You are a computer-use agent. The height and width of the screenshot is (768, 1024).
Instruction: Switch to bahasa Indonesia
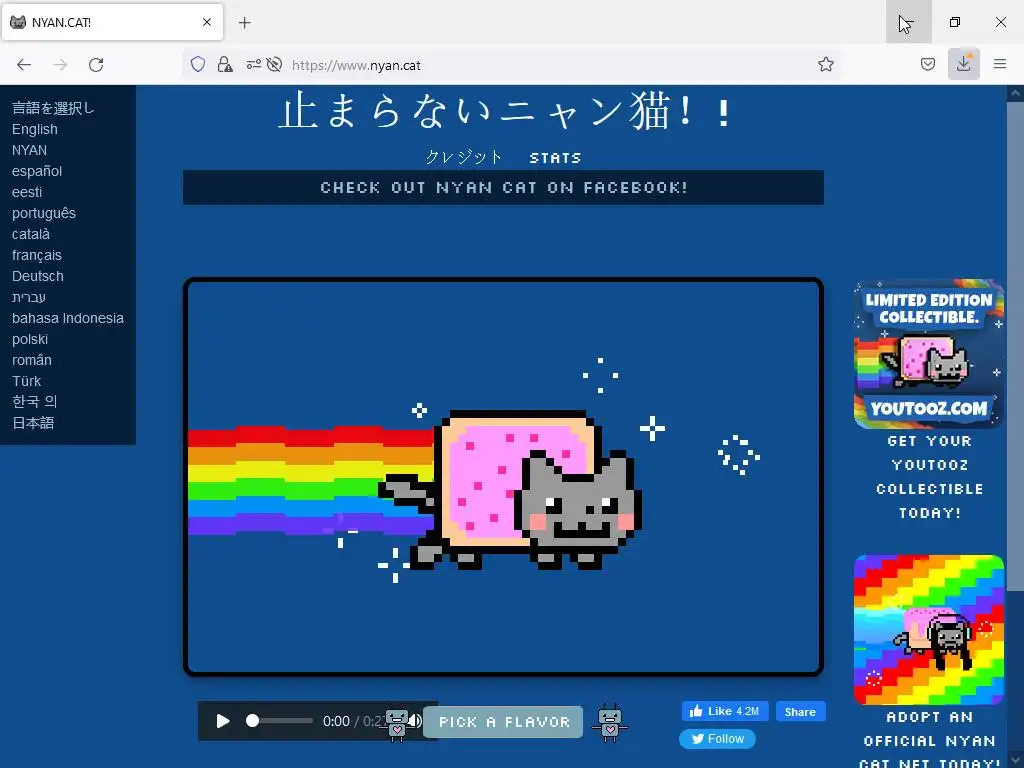click(x=68, y=318)
